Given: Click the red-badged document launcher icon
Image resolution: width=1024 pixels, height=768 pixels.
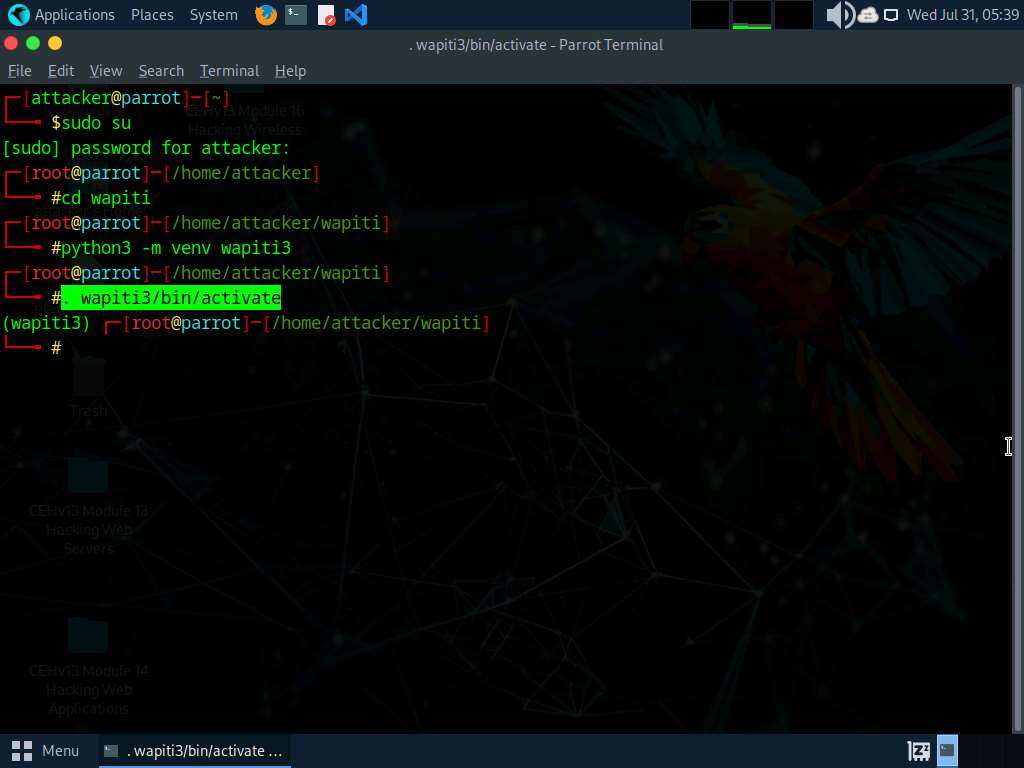Looking at the screenshot, I should pyautogui.click(x=326, y=15).
